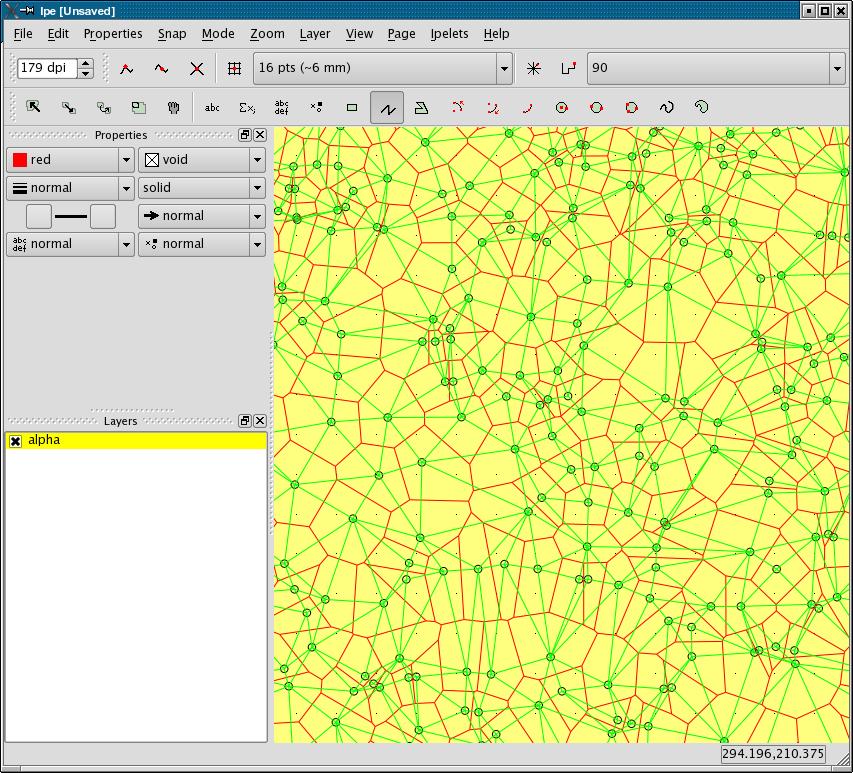
Task: Activate the rectangle drawing tool
Action: 352,107
